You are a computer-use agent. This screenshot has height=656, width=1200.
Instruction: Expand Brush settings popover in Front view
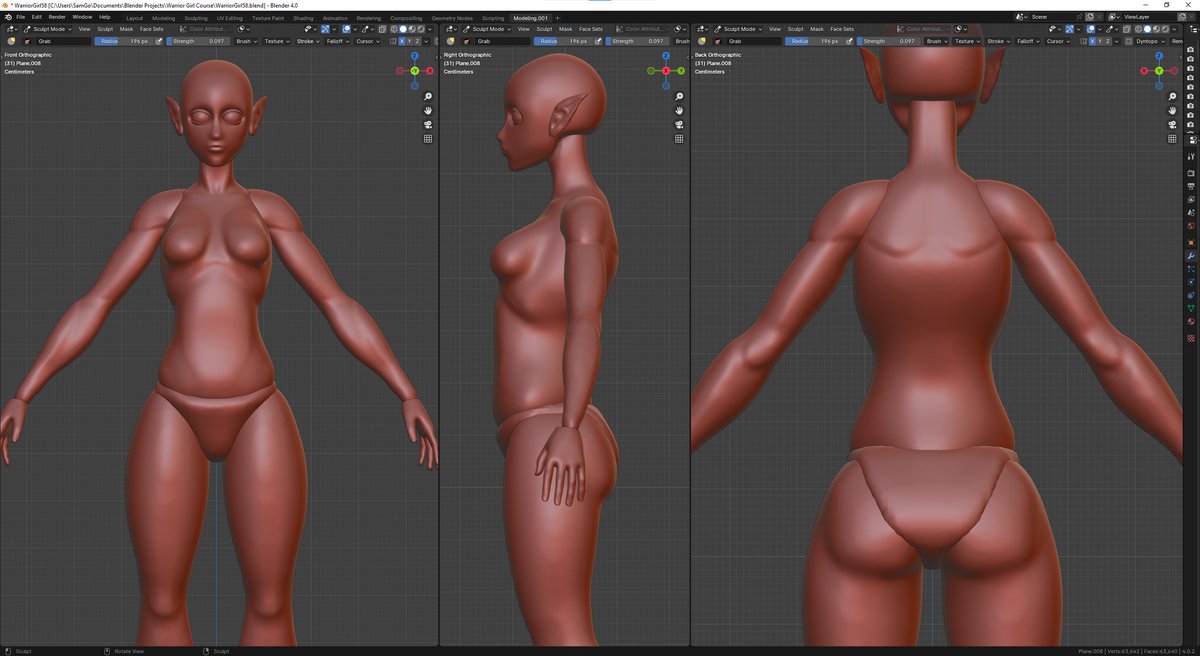[x=245, y=41]
